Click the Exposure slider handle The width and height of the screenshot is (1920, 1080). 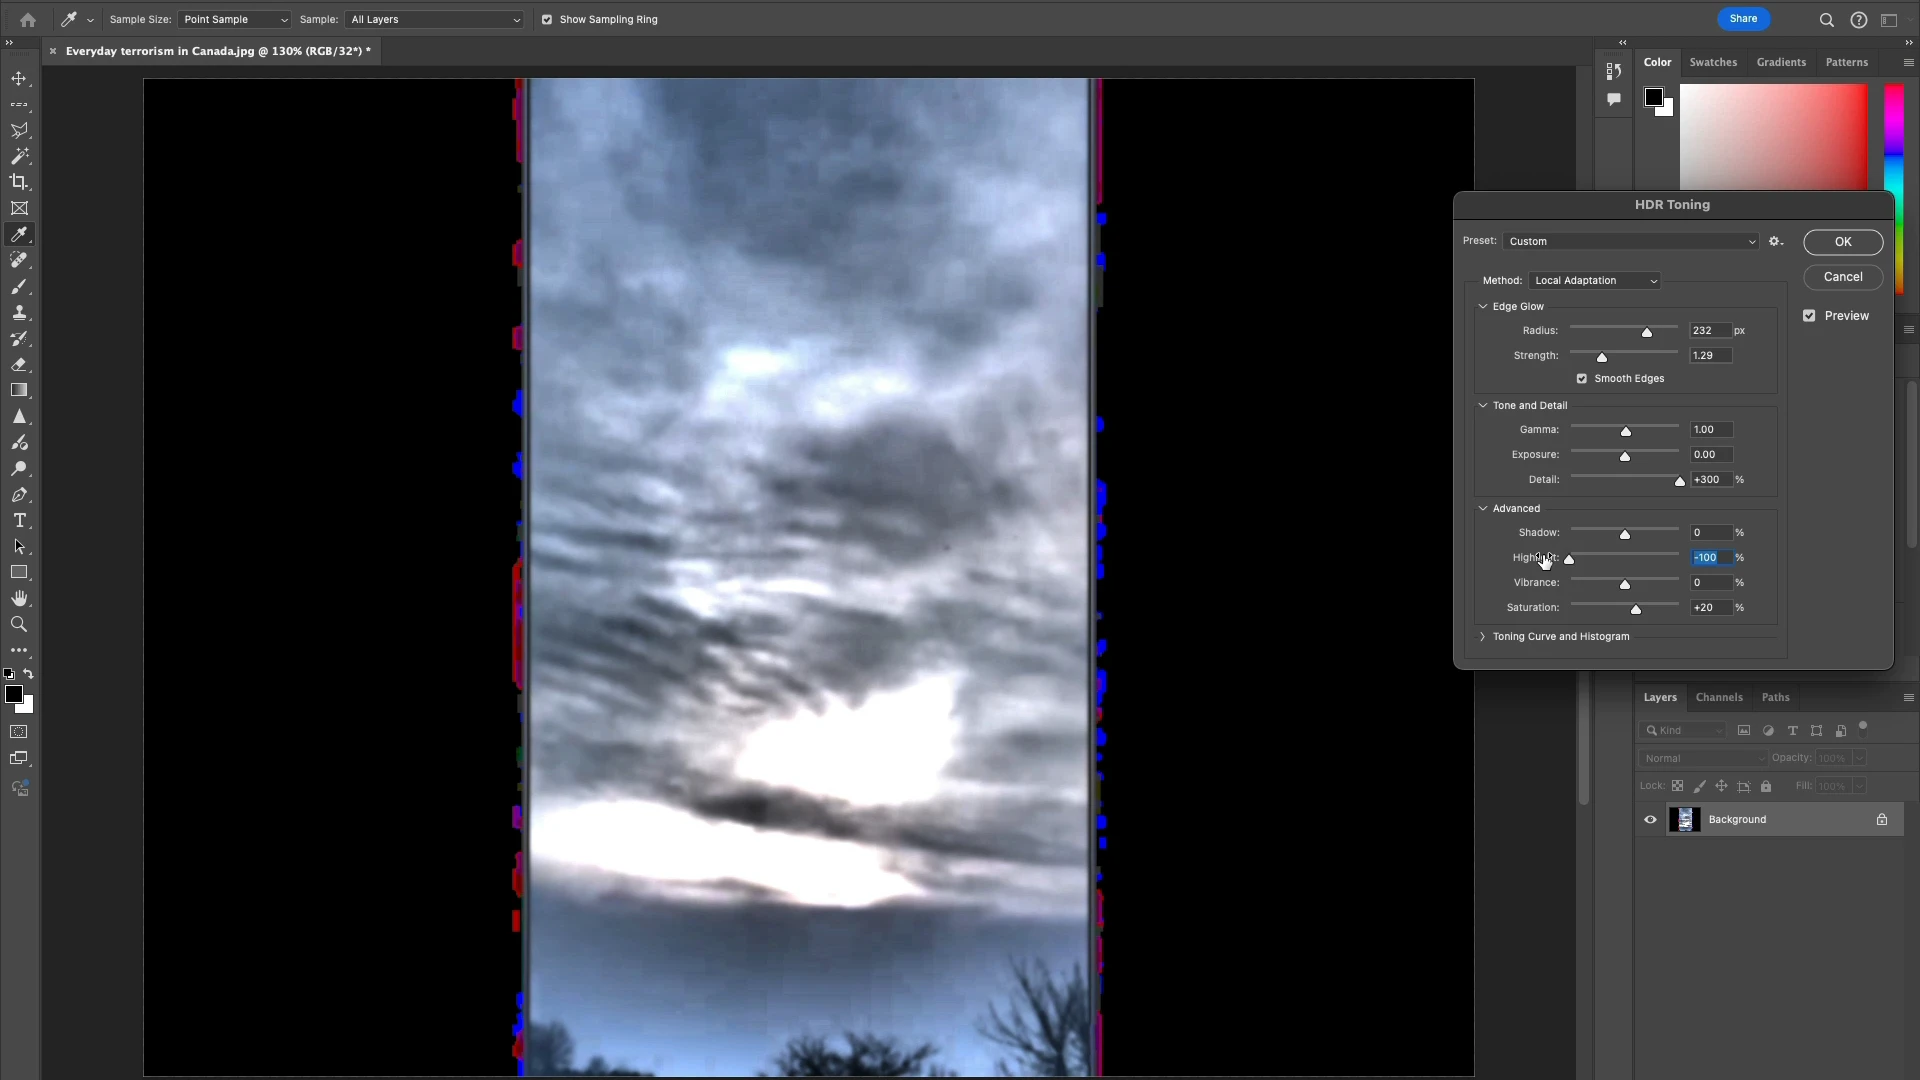coord(1625,456)
